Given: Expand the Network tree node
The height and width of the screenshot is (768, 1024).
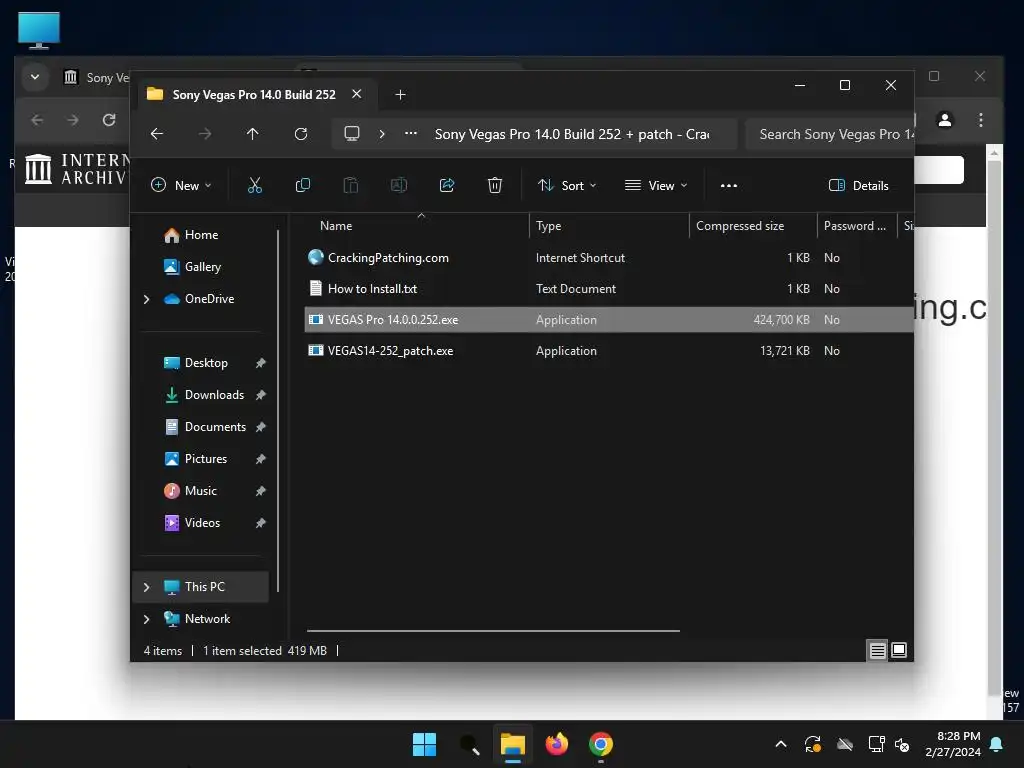Looking at the screenshot, I should point(146,619).
